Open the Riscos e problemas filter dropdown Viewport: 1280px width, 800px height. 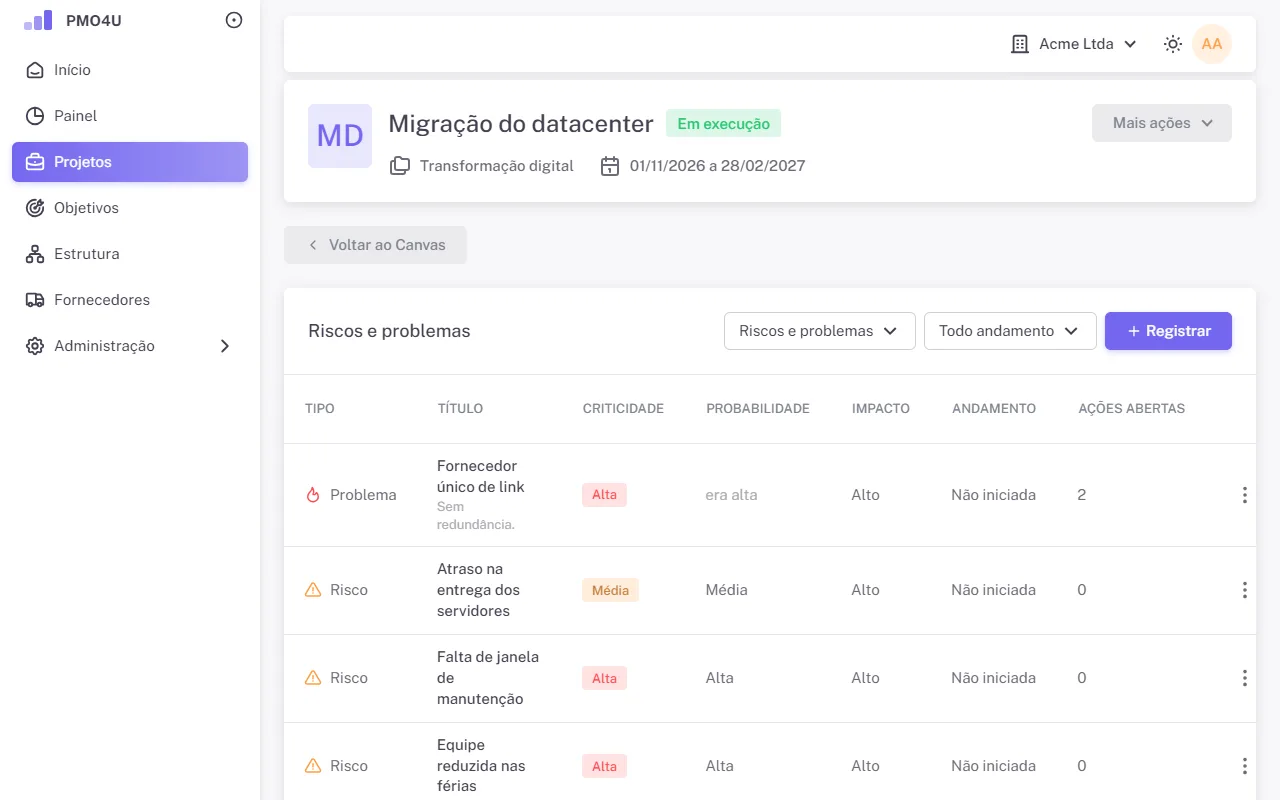coord(820,331)
